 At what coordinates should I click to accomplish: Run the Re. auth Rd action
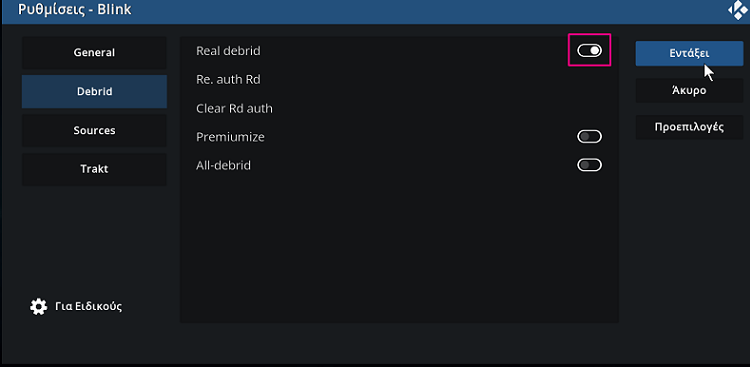(x=399, y=79)
